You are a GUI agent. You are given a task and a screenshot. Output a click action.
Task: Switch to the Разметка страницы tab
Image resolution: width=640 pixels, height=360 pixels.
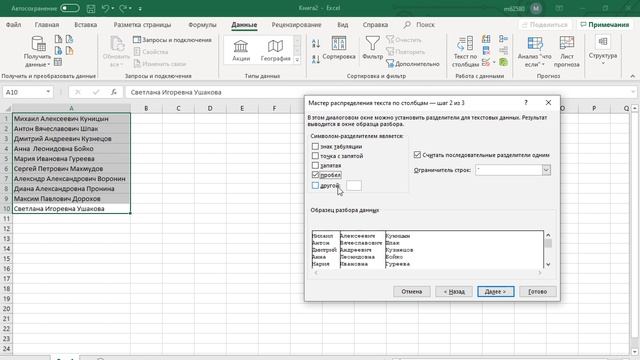click(142, 25)
